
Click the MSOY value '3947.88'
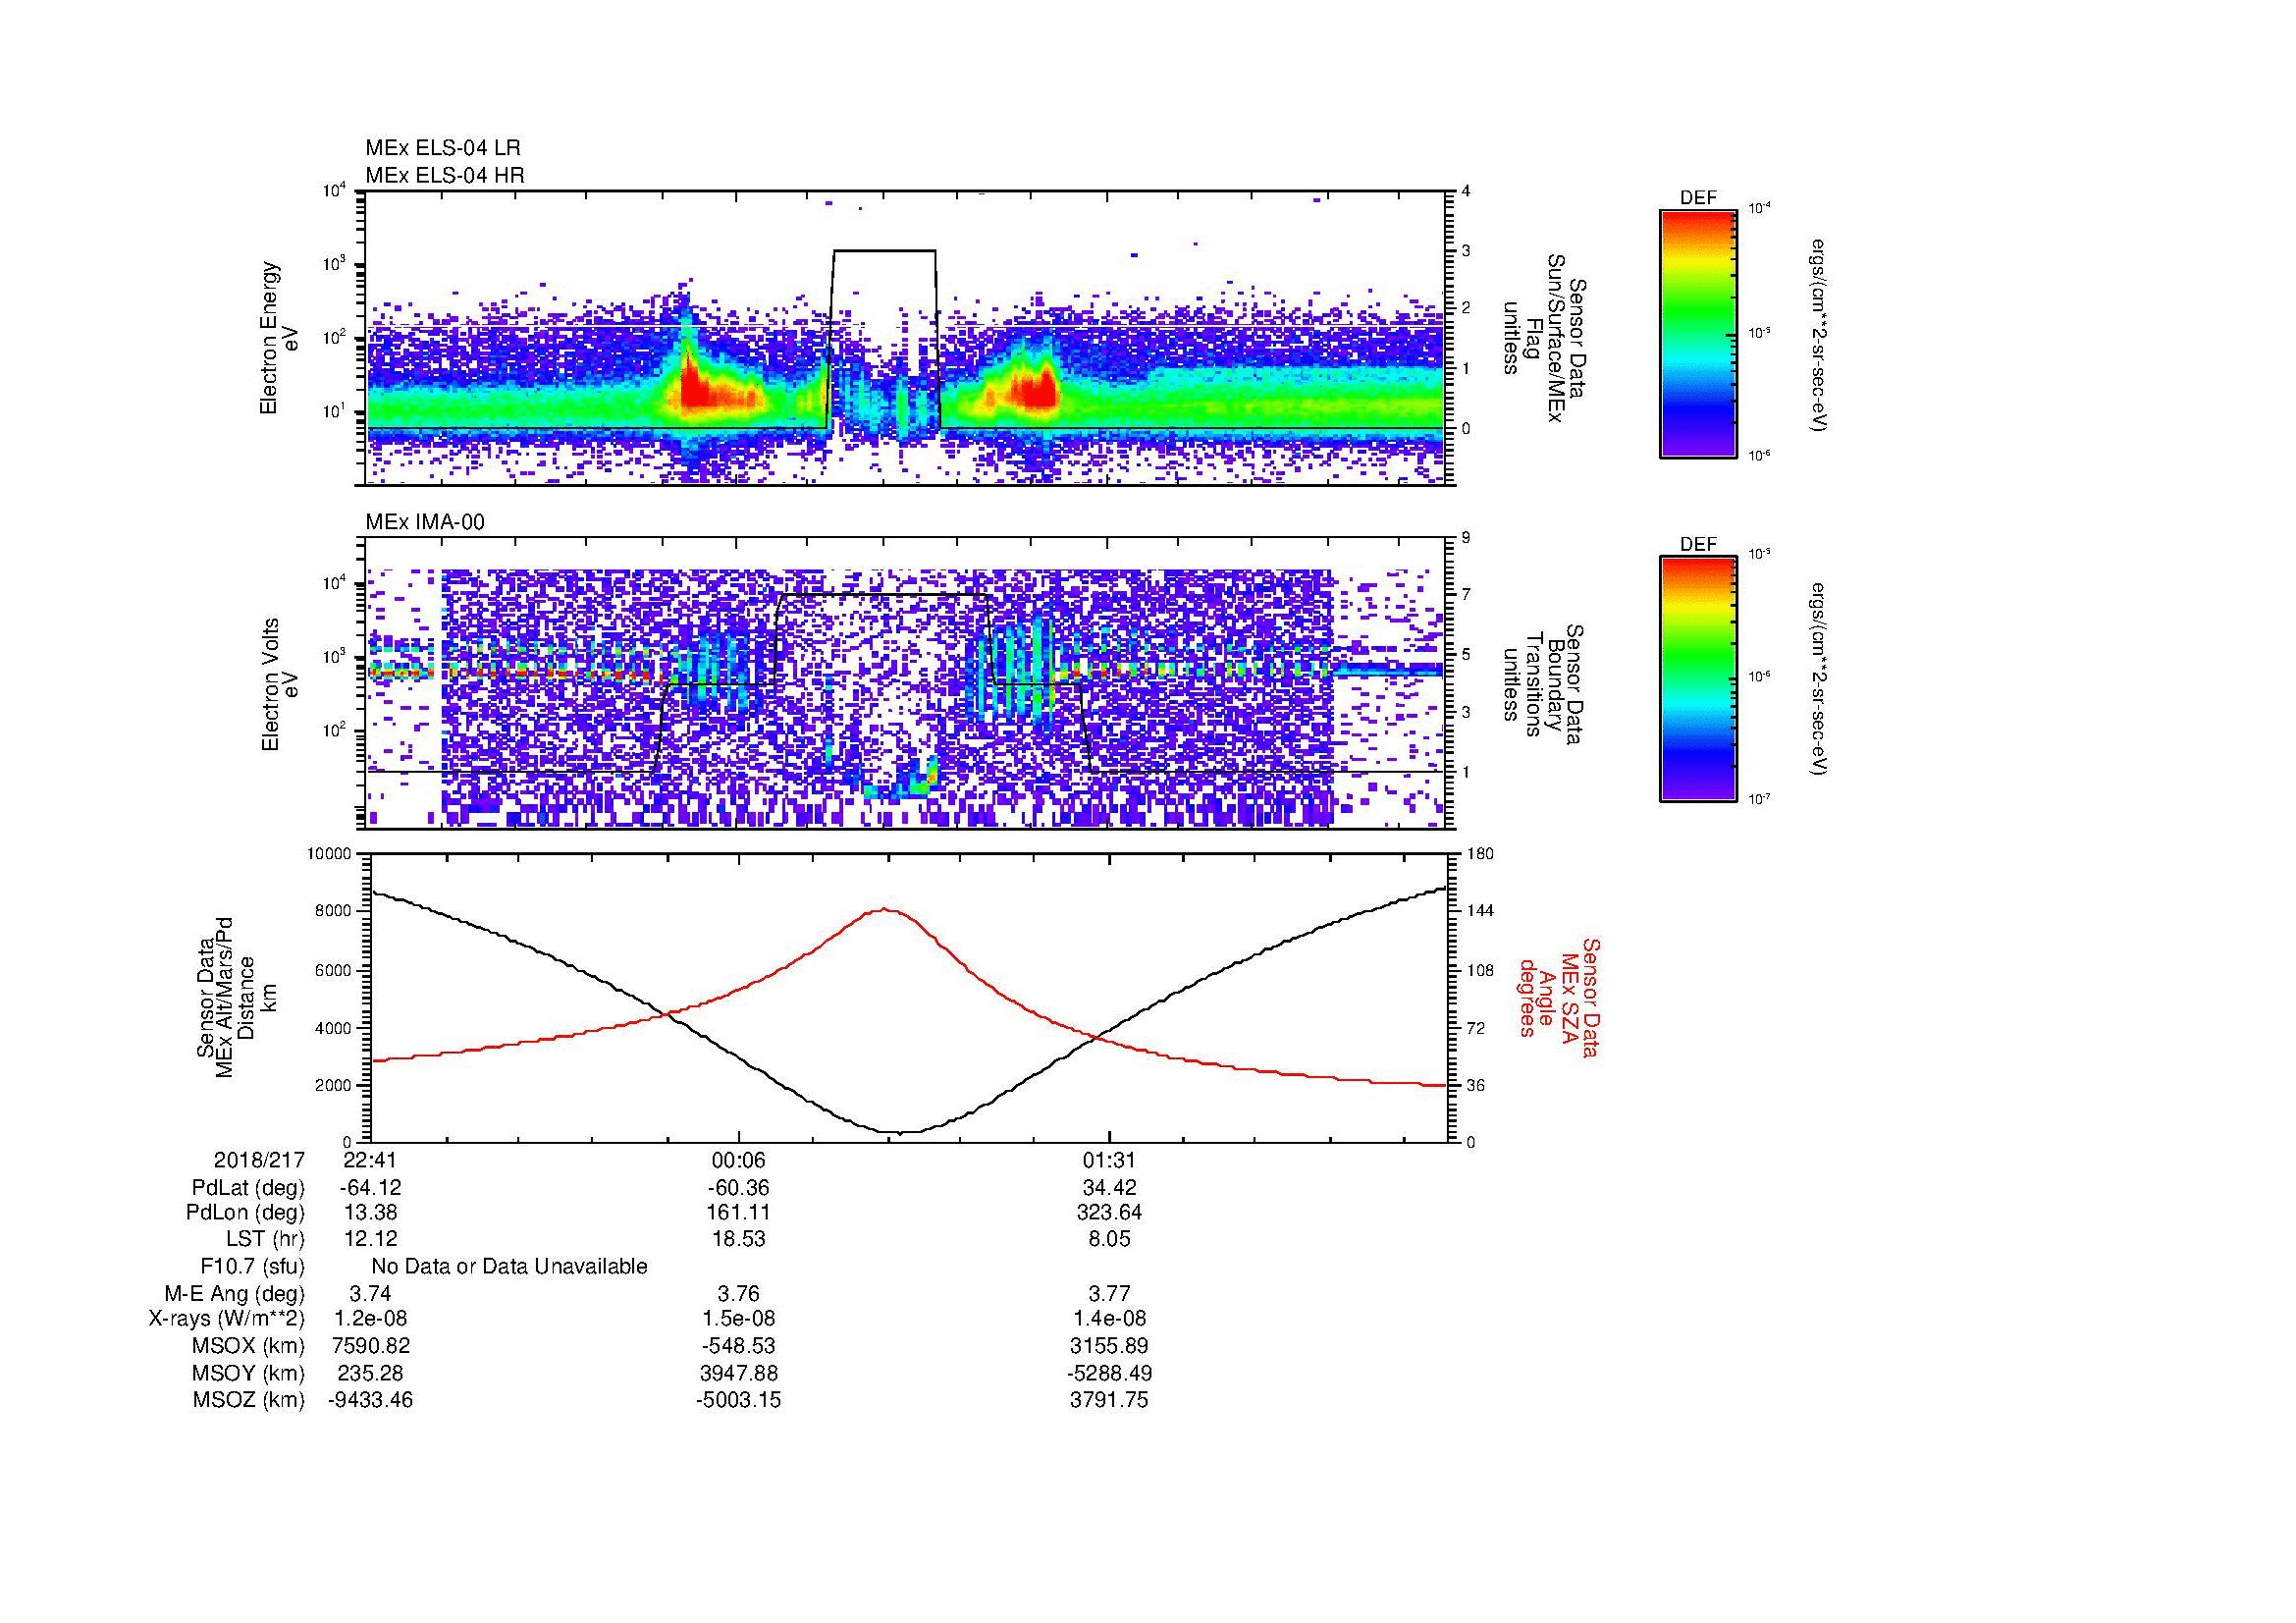tap(738, 1373)
